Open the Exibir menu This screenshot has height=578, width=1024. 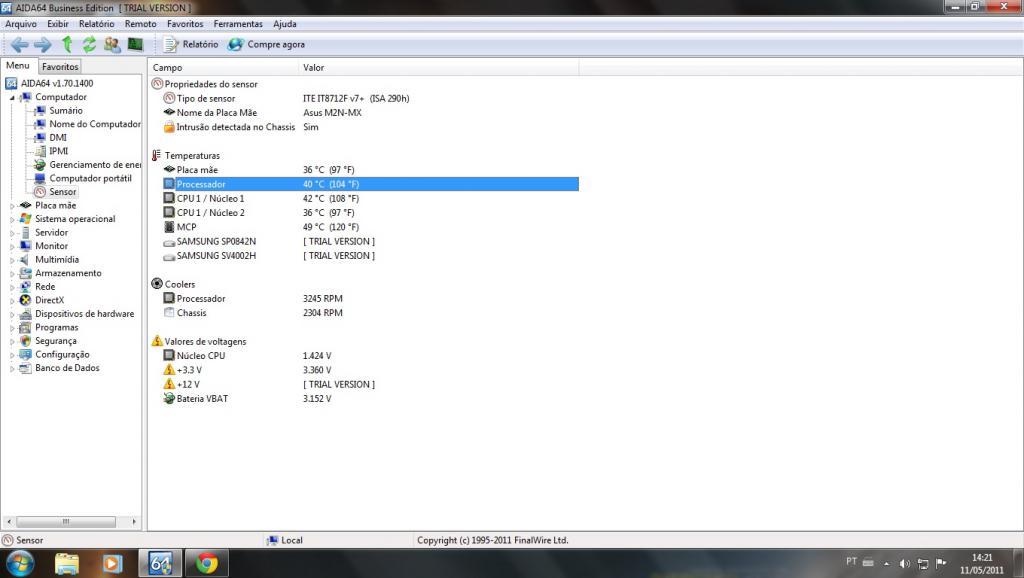pos(57,24)
